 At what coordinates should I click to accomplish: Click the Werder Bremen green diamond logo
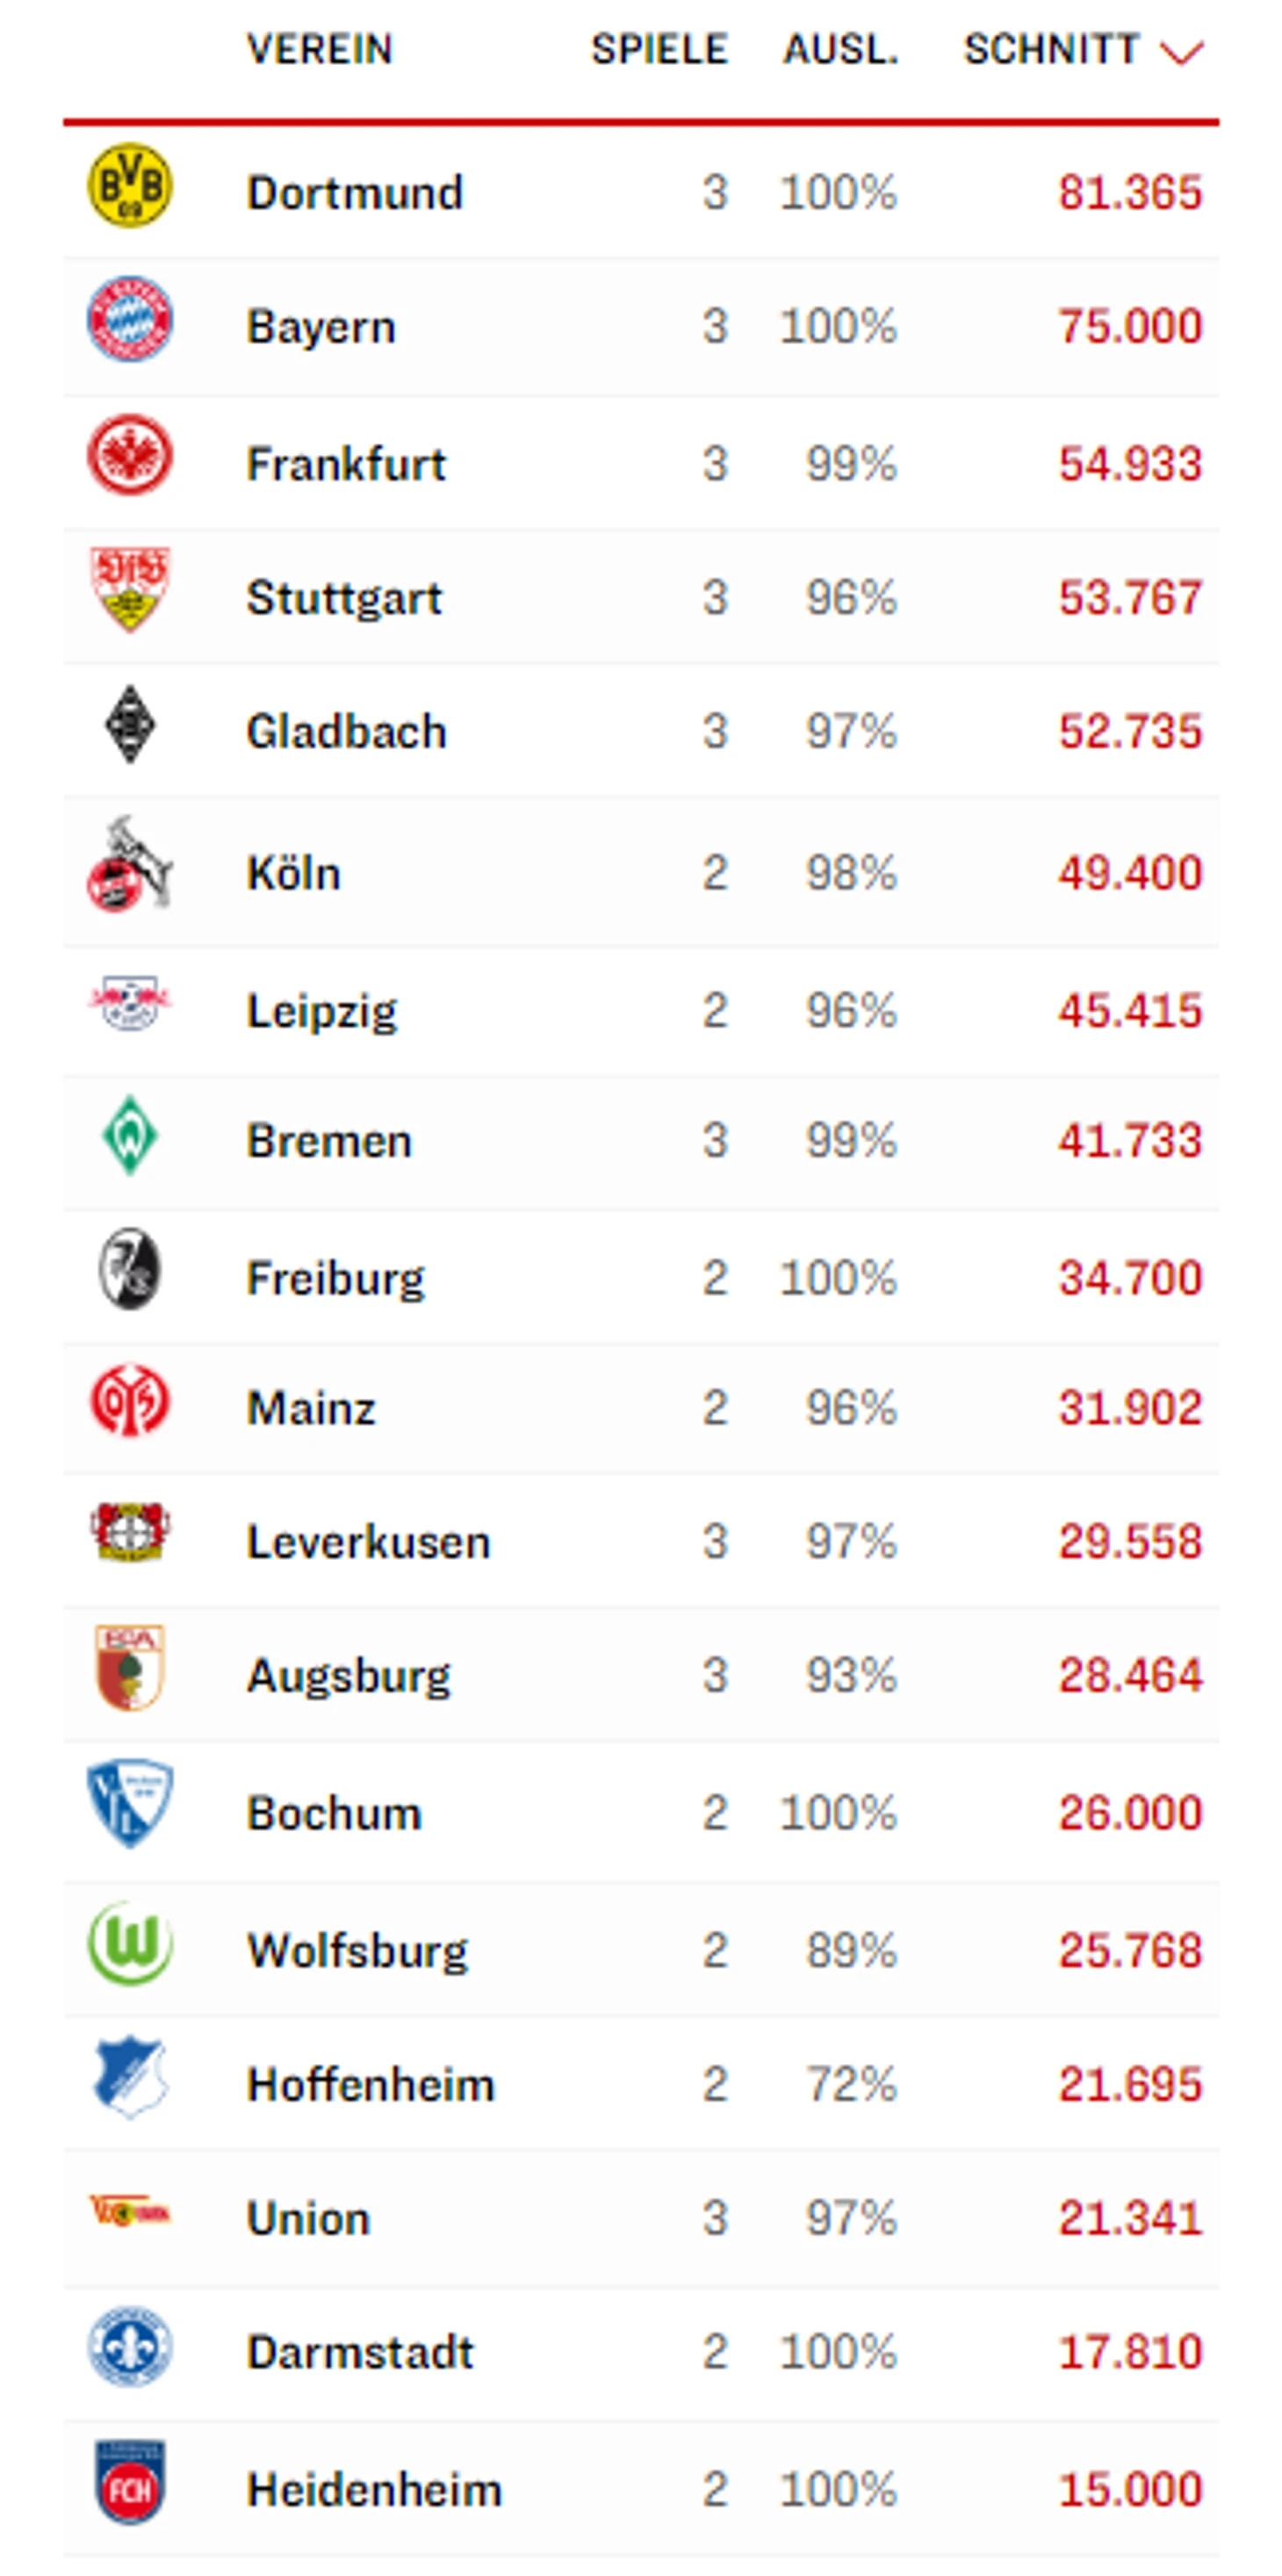click(x=130, y=1135)
